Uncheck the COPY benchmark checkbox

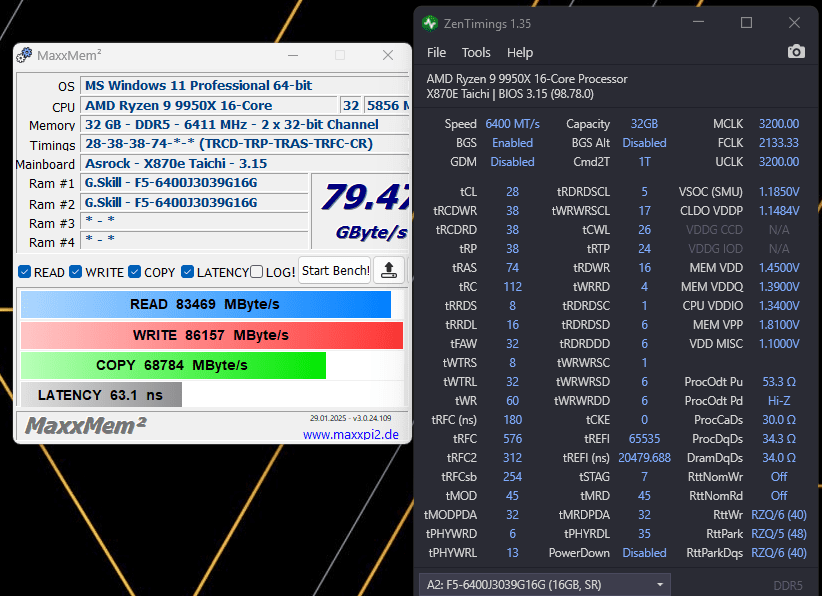click(x=134, y=272)
